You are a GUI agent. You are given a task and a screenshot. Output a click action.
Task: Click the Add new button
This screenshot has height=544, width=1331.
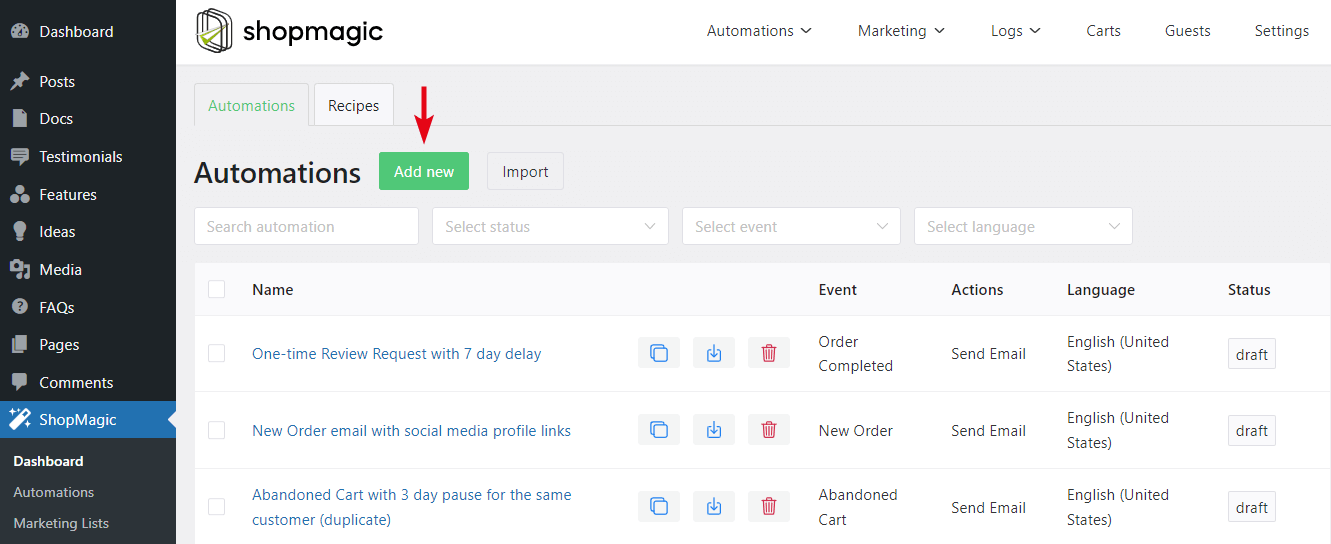click(424, 171)
